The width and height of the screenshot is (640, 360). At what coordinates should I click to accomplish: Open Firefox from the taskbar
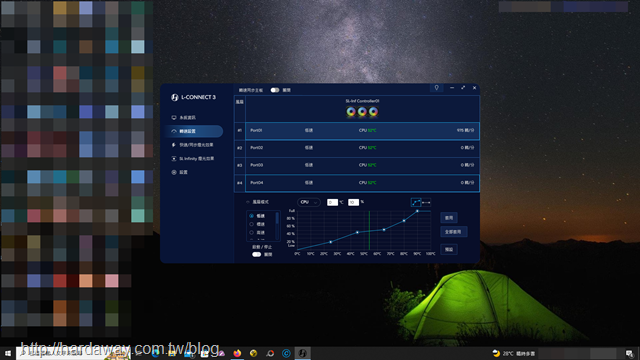click(x=237, y=353)
